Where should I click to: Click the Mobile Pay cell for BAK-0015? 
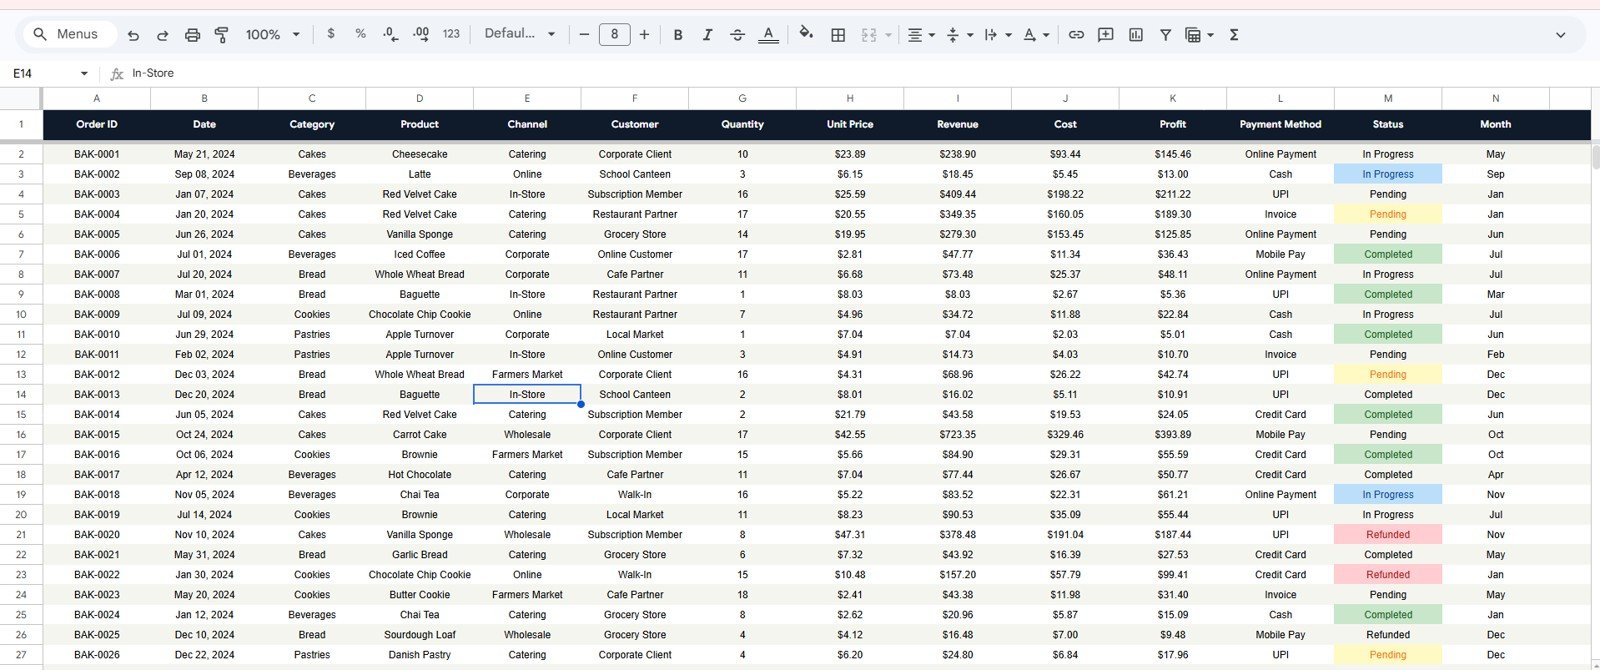pos(1280,434)
